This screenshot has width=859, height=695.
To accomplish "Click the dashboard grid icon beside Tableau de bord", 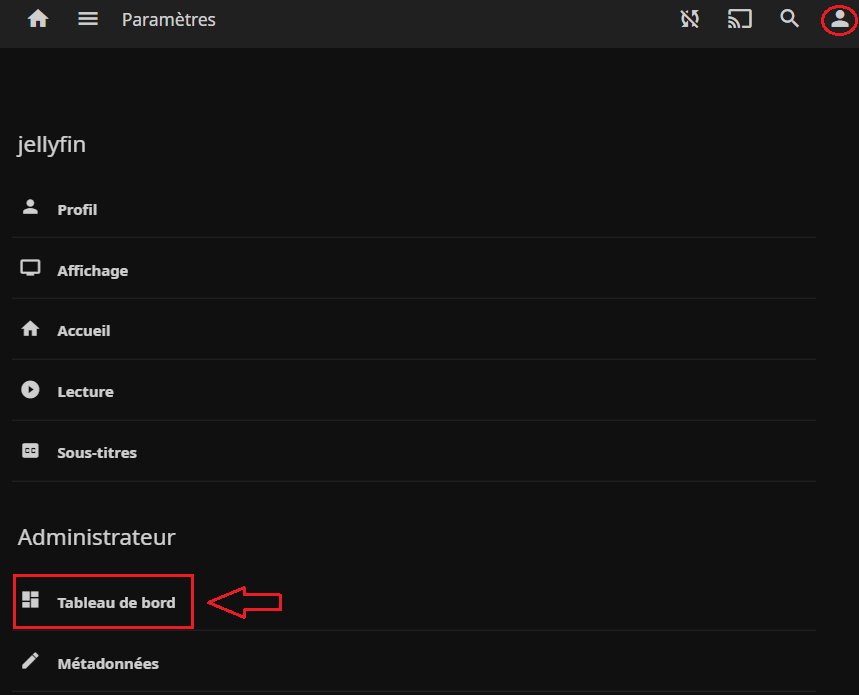I will [x=30, y=601].
